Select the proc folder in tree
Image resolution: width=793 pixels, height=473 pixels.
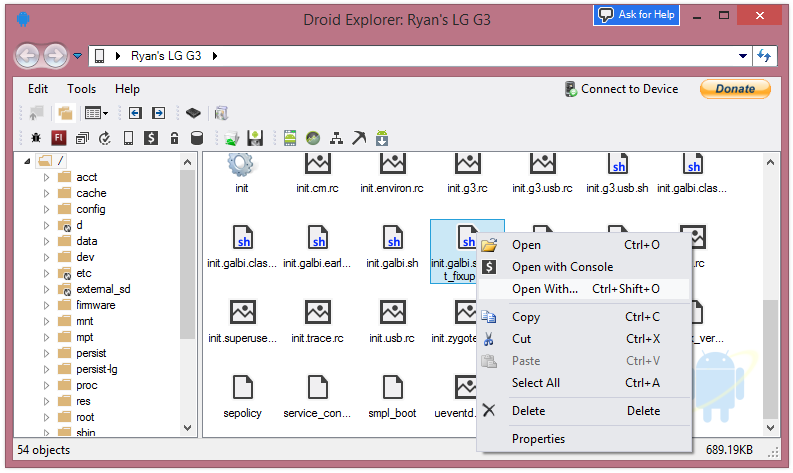86,385
